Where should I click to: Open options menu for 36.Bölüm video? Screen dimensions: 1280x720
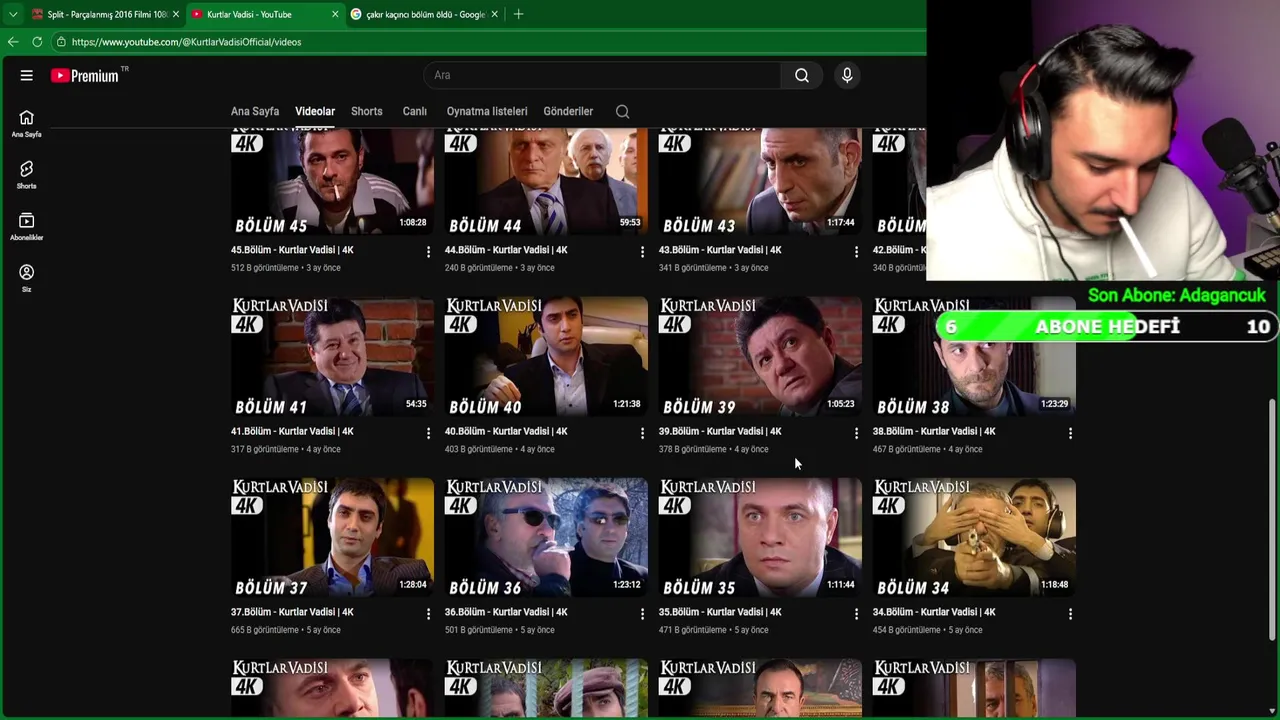click(x=642, y=614)
